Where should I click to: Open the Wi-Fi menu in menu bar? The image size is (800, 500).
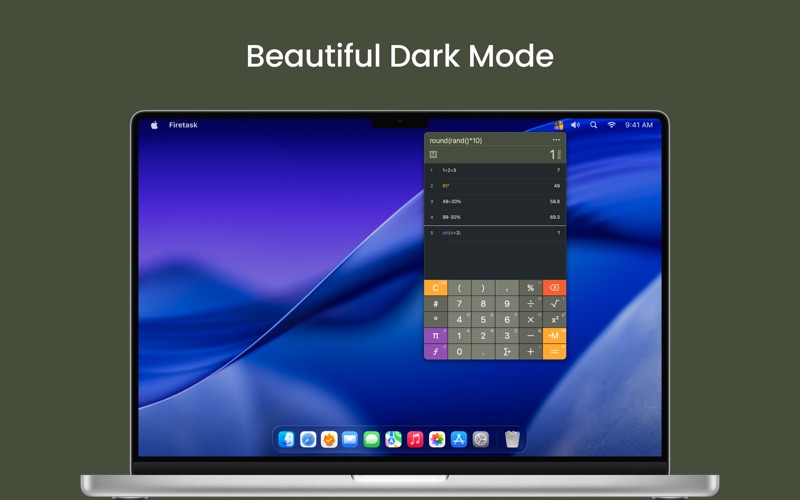[x=611, y=125]
